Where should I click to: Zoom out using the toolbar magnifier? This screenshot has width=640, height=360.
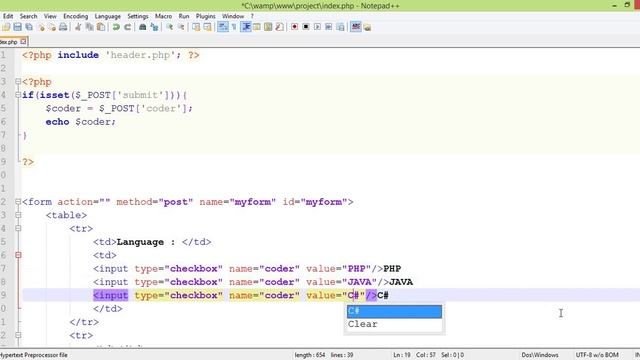pos(181,27)
